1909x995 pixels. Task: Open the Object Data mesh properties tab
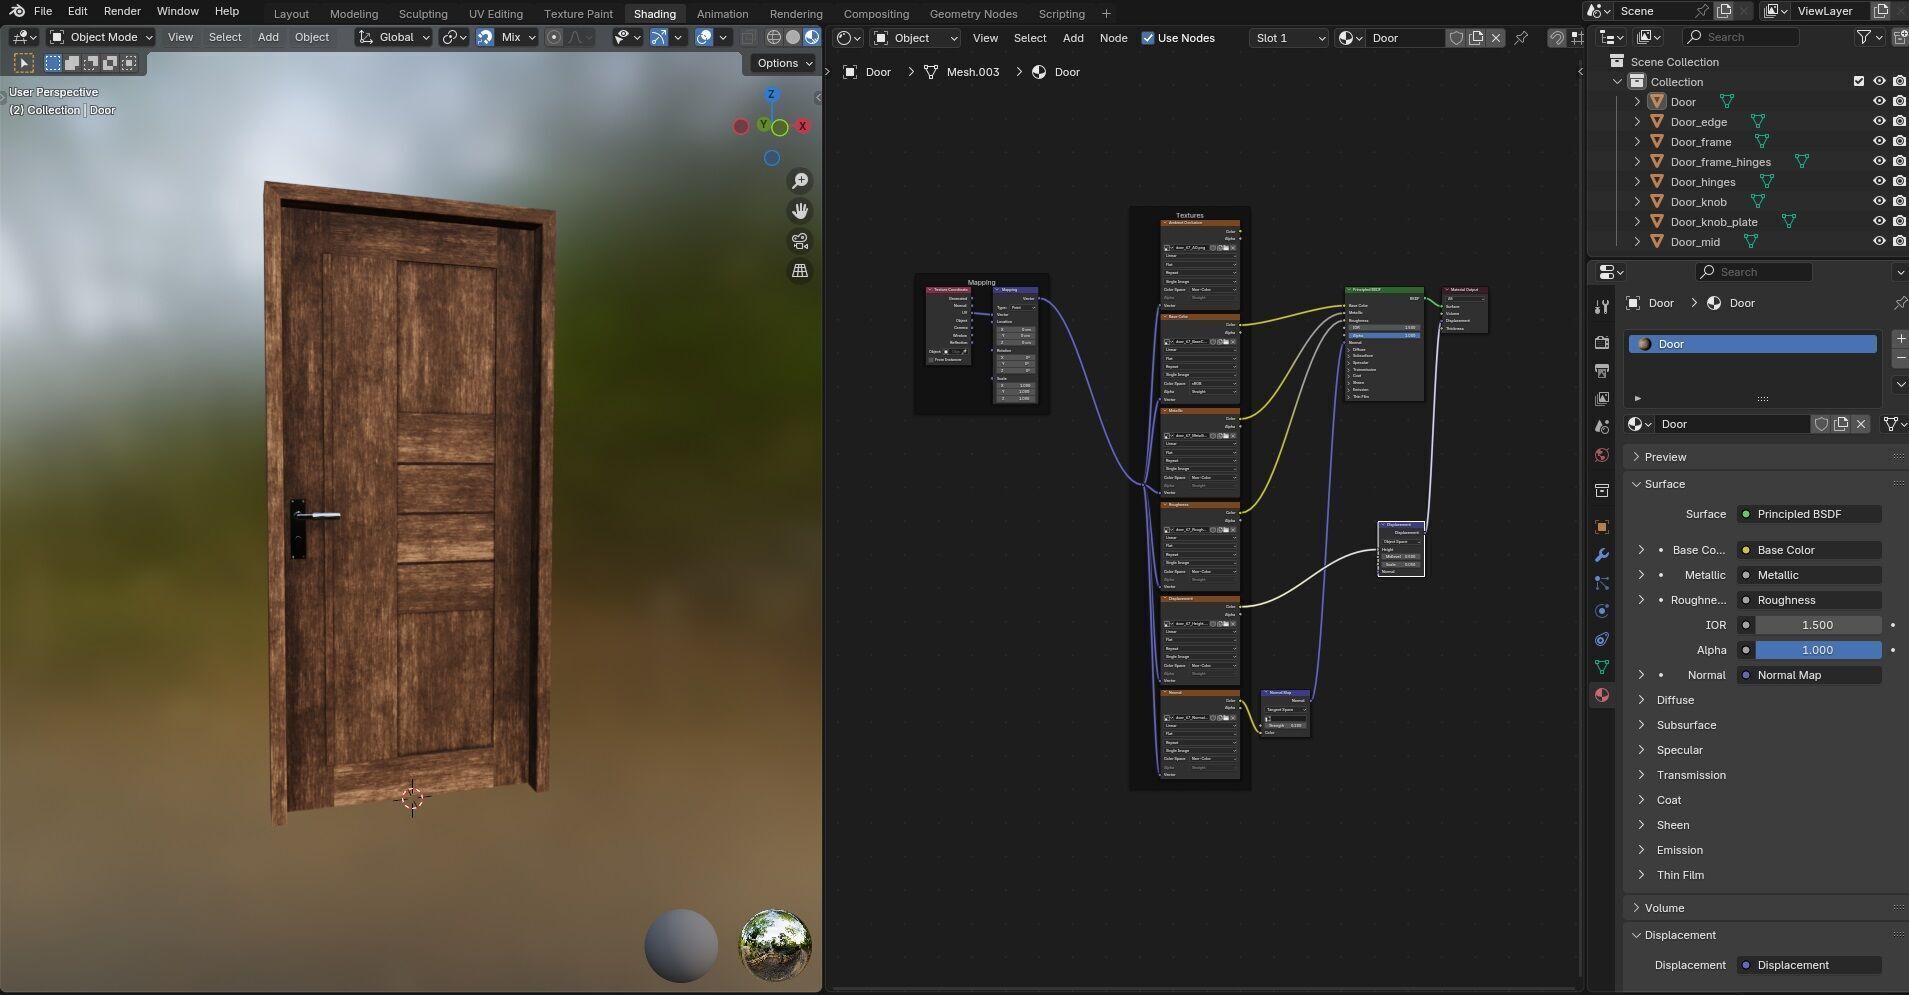1602,667
